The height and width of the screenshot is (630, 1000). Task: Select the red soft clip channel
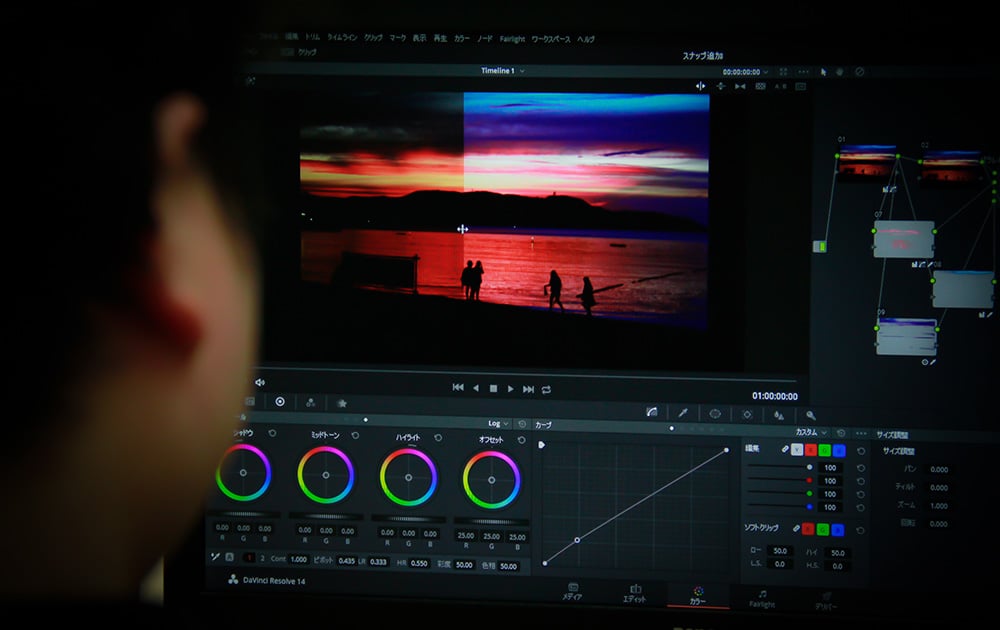(x=808, y=529)
